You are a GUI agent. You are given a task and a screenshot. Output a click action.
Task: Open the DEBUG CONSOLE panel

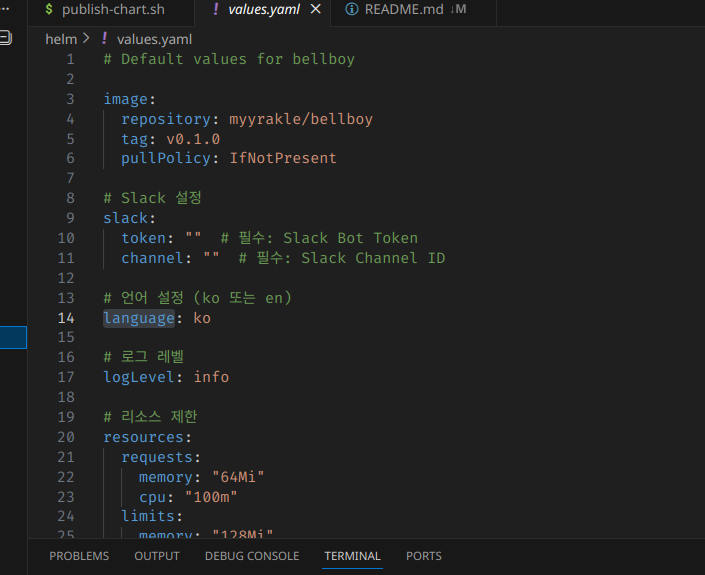click(252, 556)
